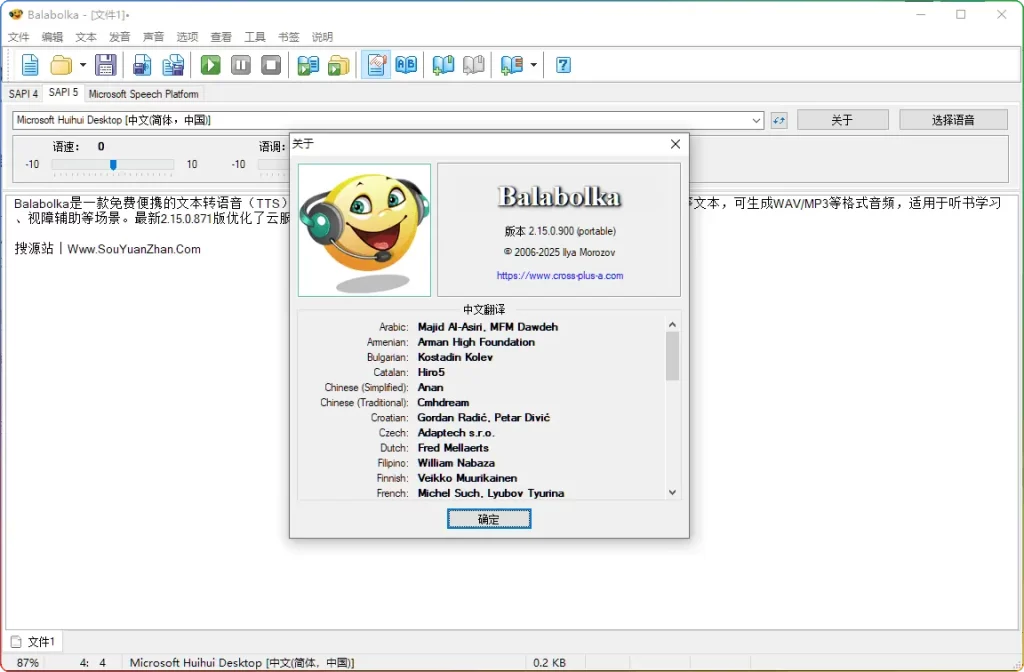Open the 工具 menu
This screenshot has width=1024, height=672.
[x=255, y=37]
